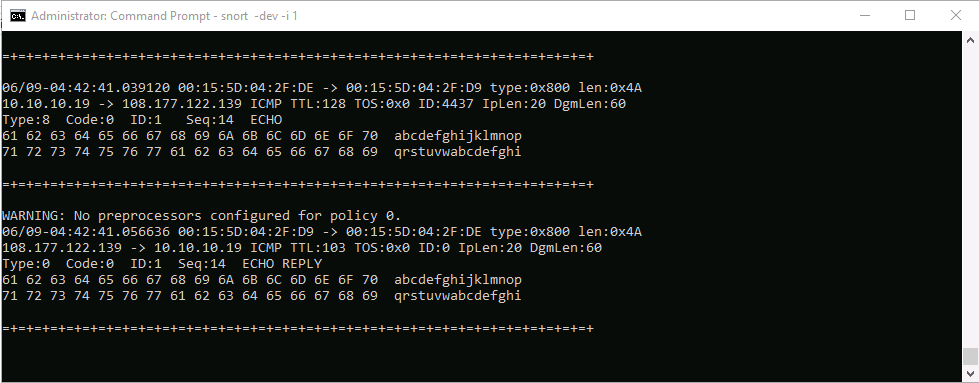The image size is (979, 383).
Task: Click the first 'abcdefghijklmnop' ASCII payload
Action: (x=458, y=136)
